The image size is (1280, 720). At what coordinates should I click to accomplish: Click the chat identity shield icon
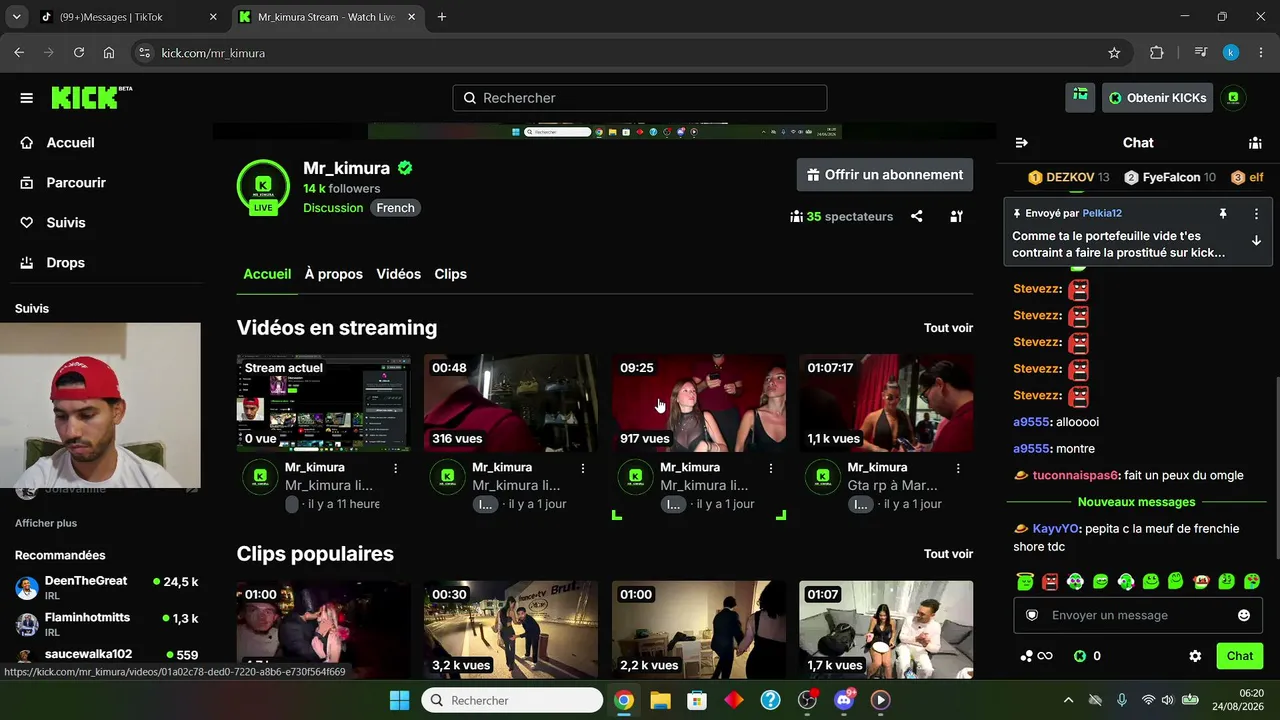pyautogui.click(x=1032, y=615)
